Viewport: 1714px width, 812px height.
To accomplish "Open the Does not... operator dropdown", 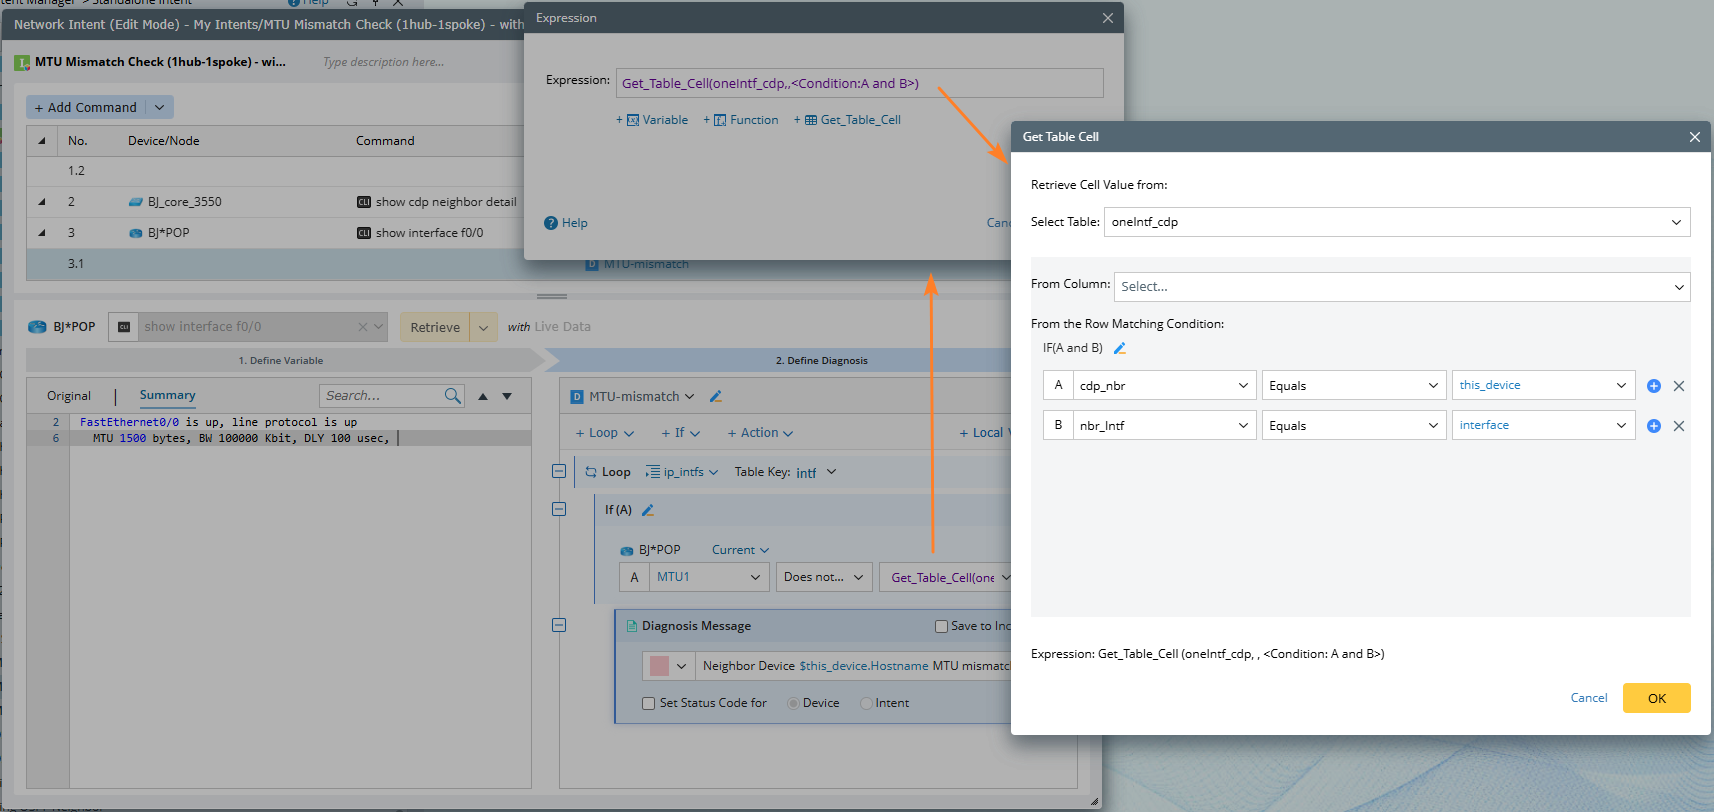I will tap(824, 577).
